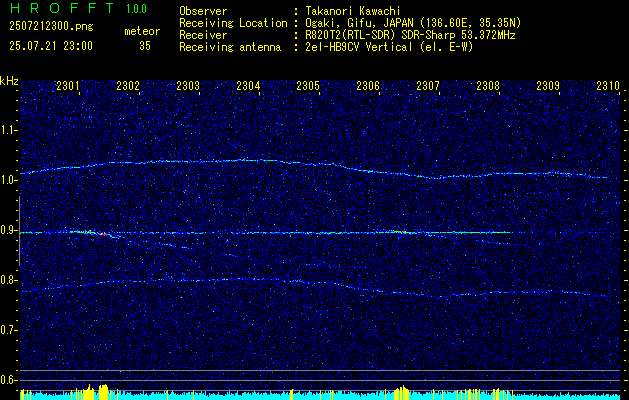
Task: Click the 0.9 kHz axis label
Action: click(9, 230)
